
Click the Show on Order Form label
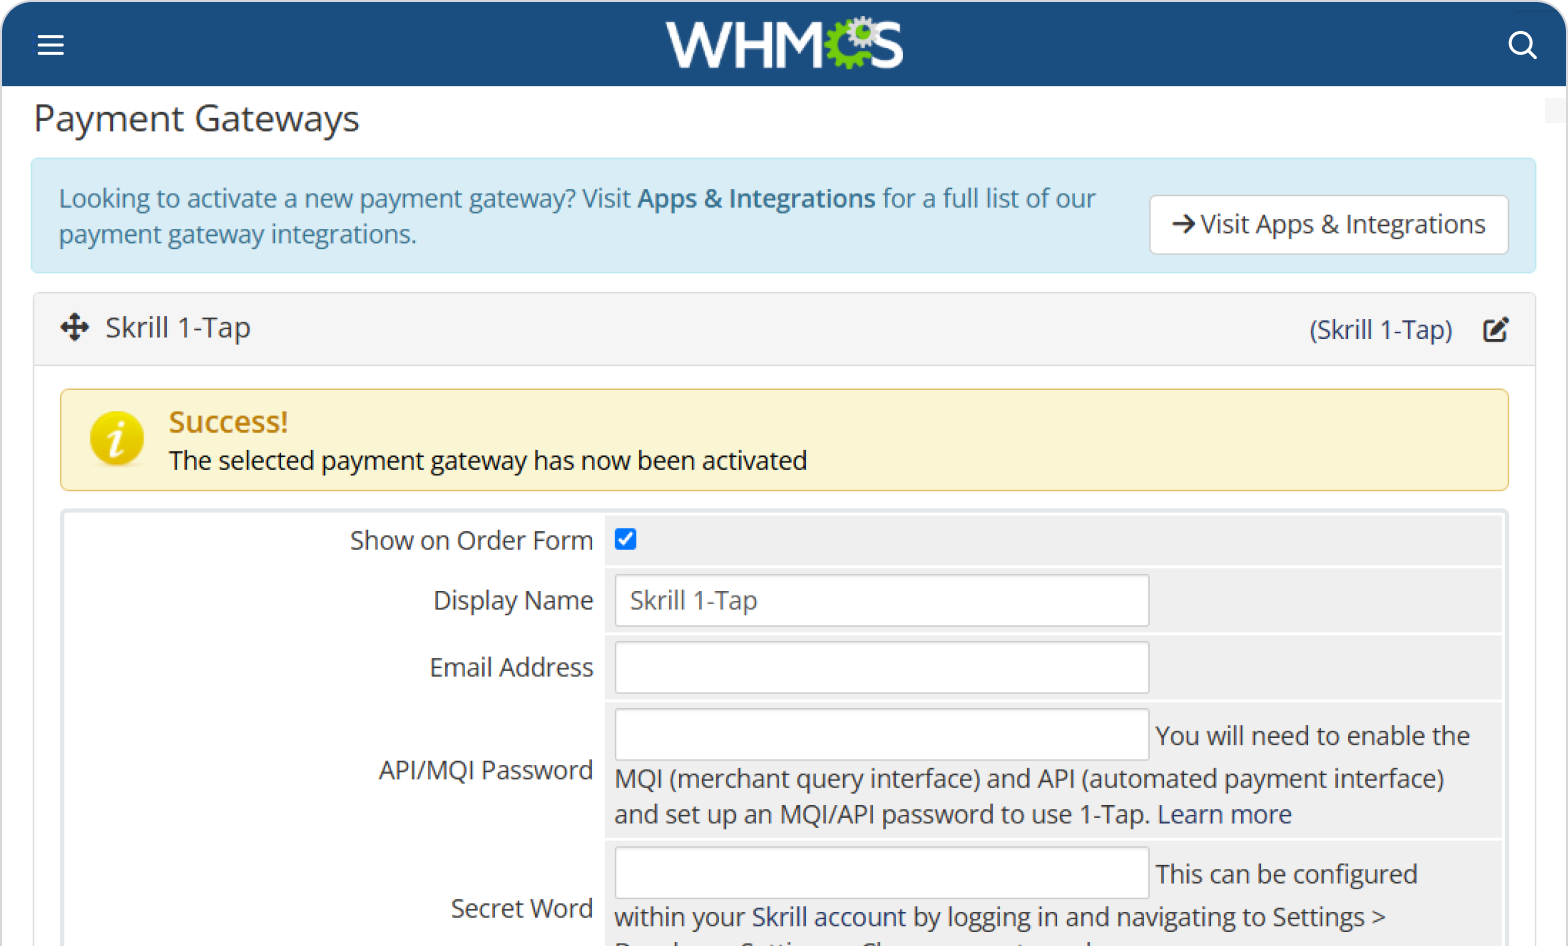click(471, 541)
